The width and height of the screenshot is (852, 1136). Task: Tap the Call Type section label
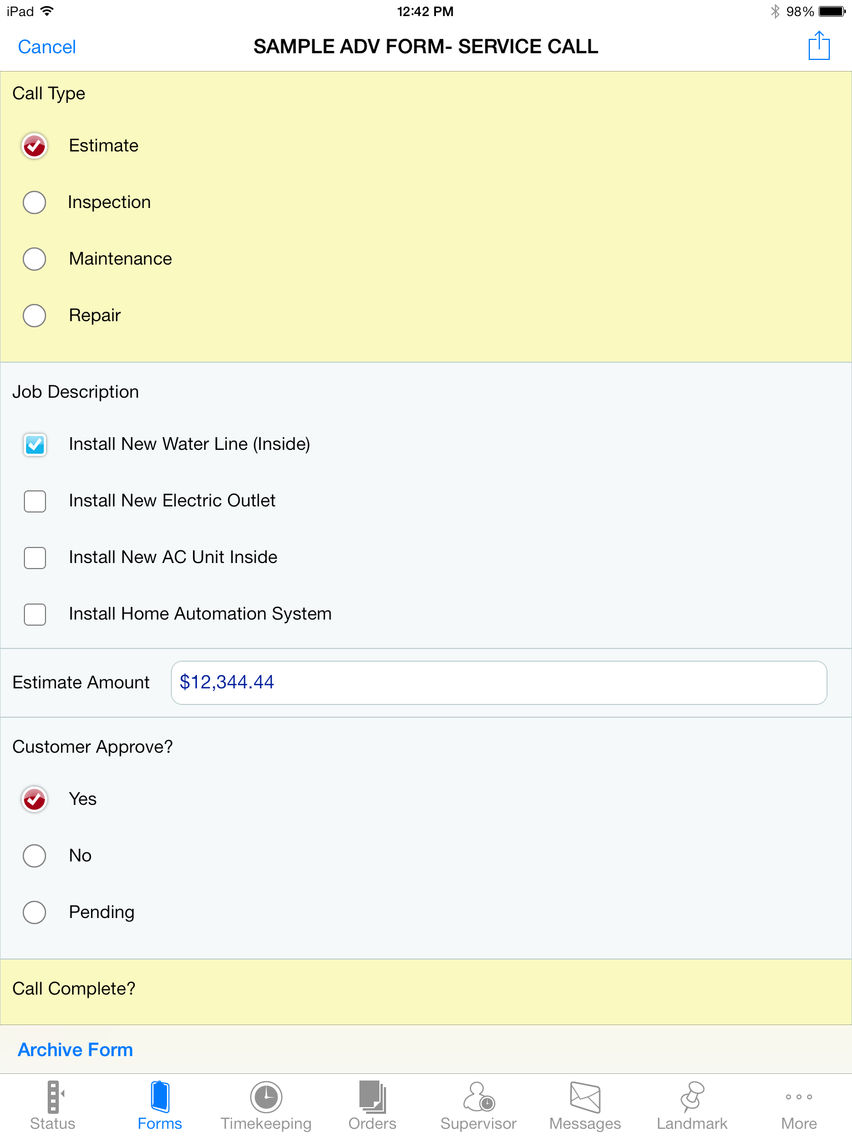coord(49,93)
